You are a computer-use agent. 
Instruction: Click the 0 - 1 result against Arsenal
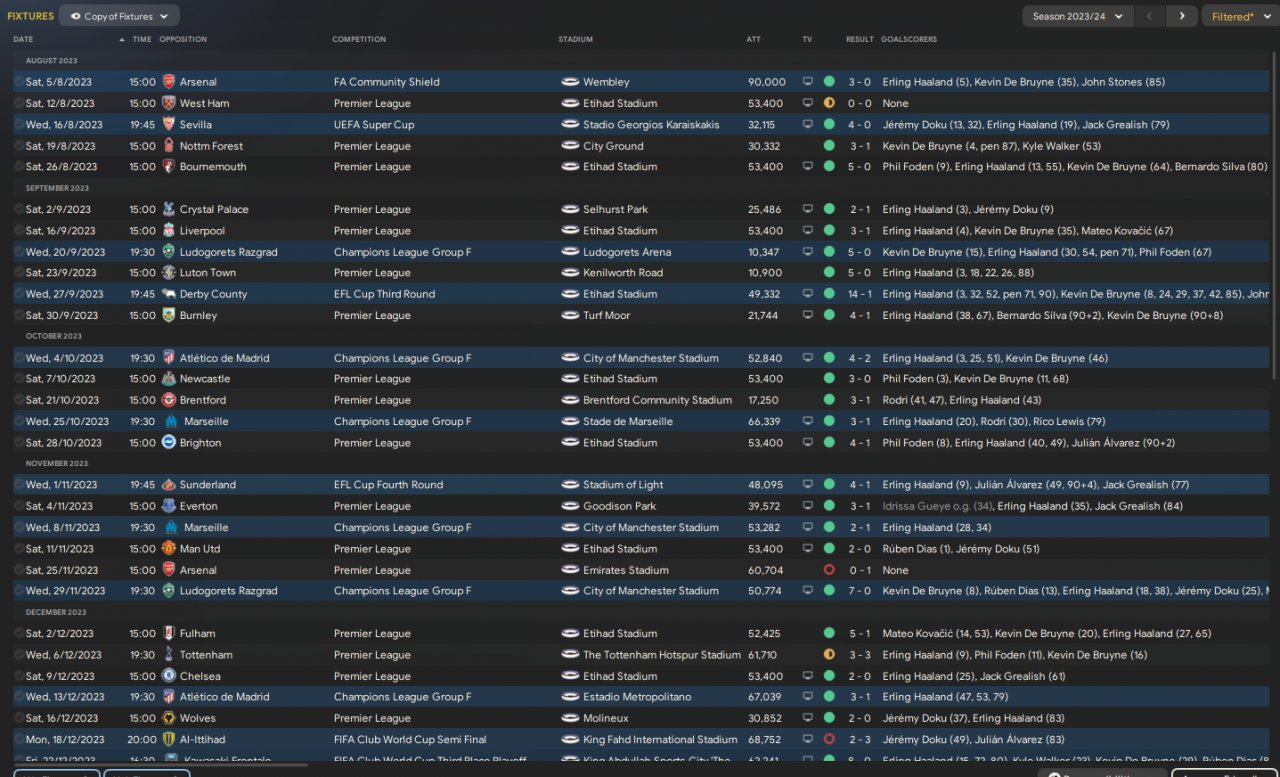(x=859, y=570)
